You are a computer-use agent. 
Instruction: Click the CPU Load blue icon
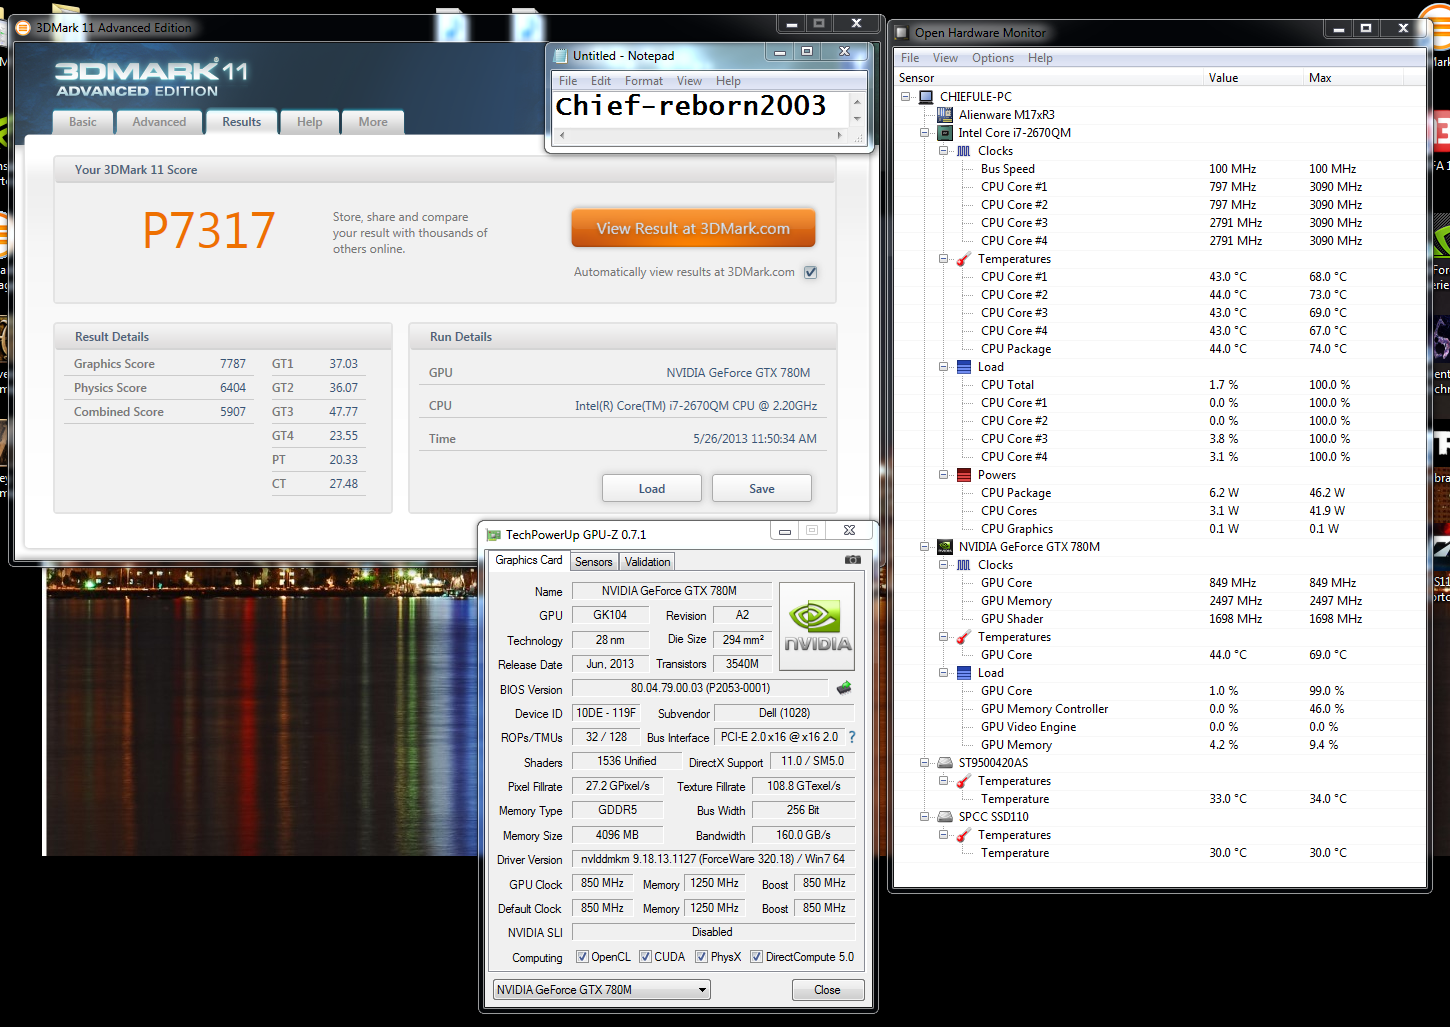point(964,367)
